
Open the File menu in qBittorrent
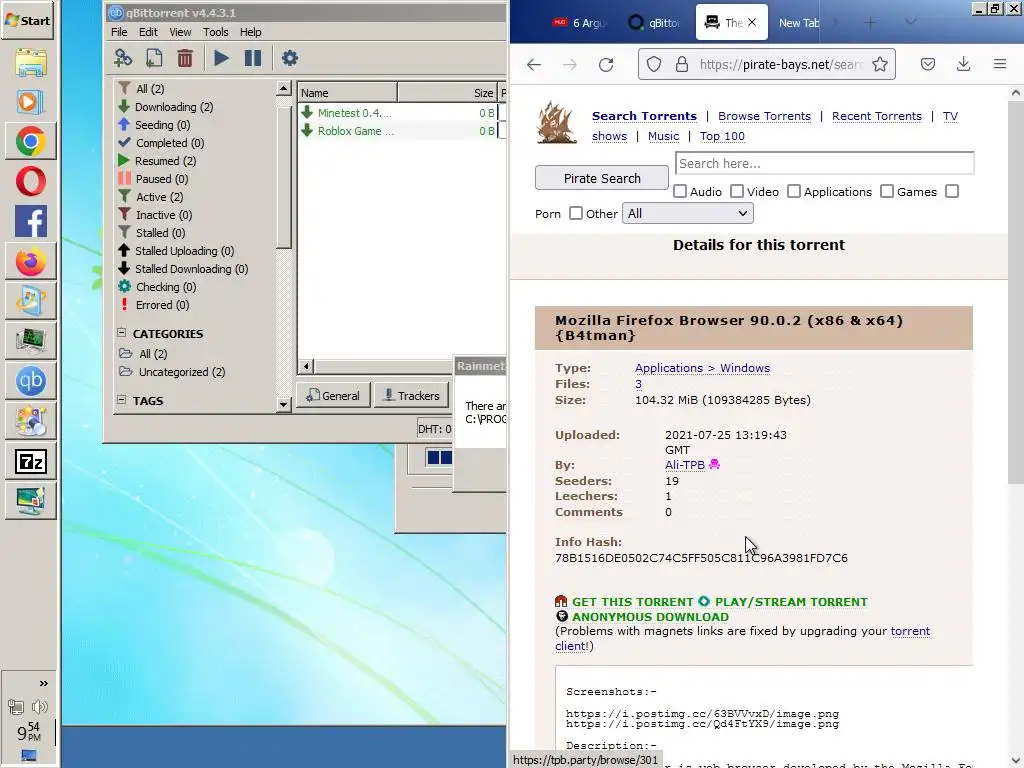(119, 32)
